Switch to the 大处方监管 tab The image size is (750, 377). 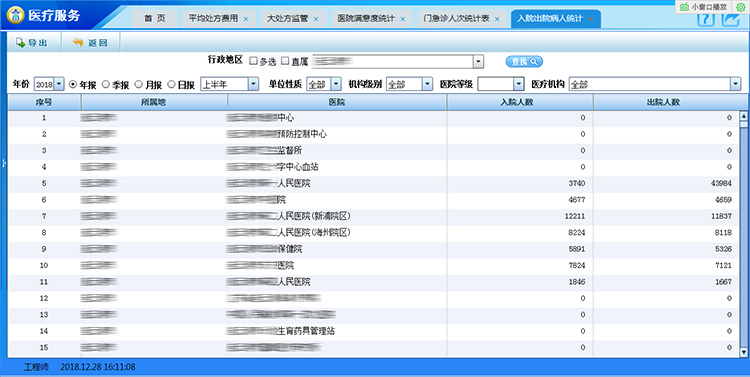pos(287,19)
